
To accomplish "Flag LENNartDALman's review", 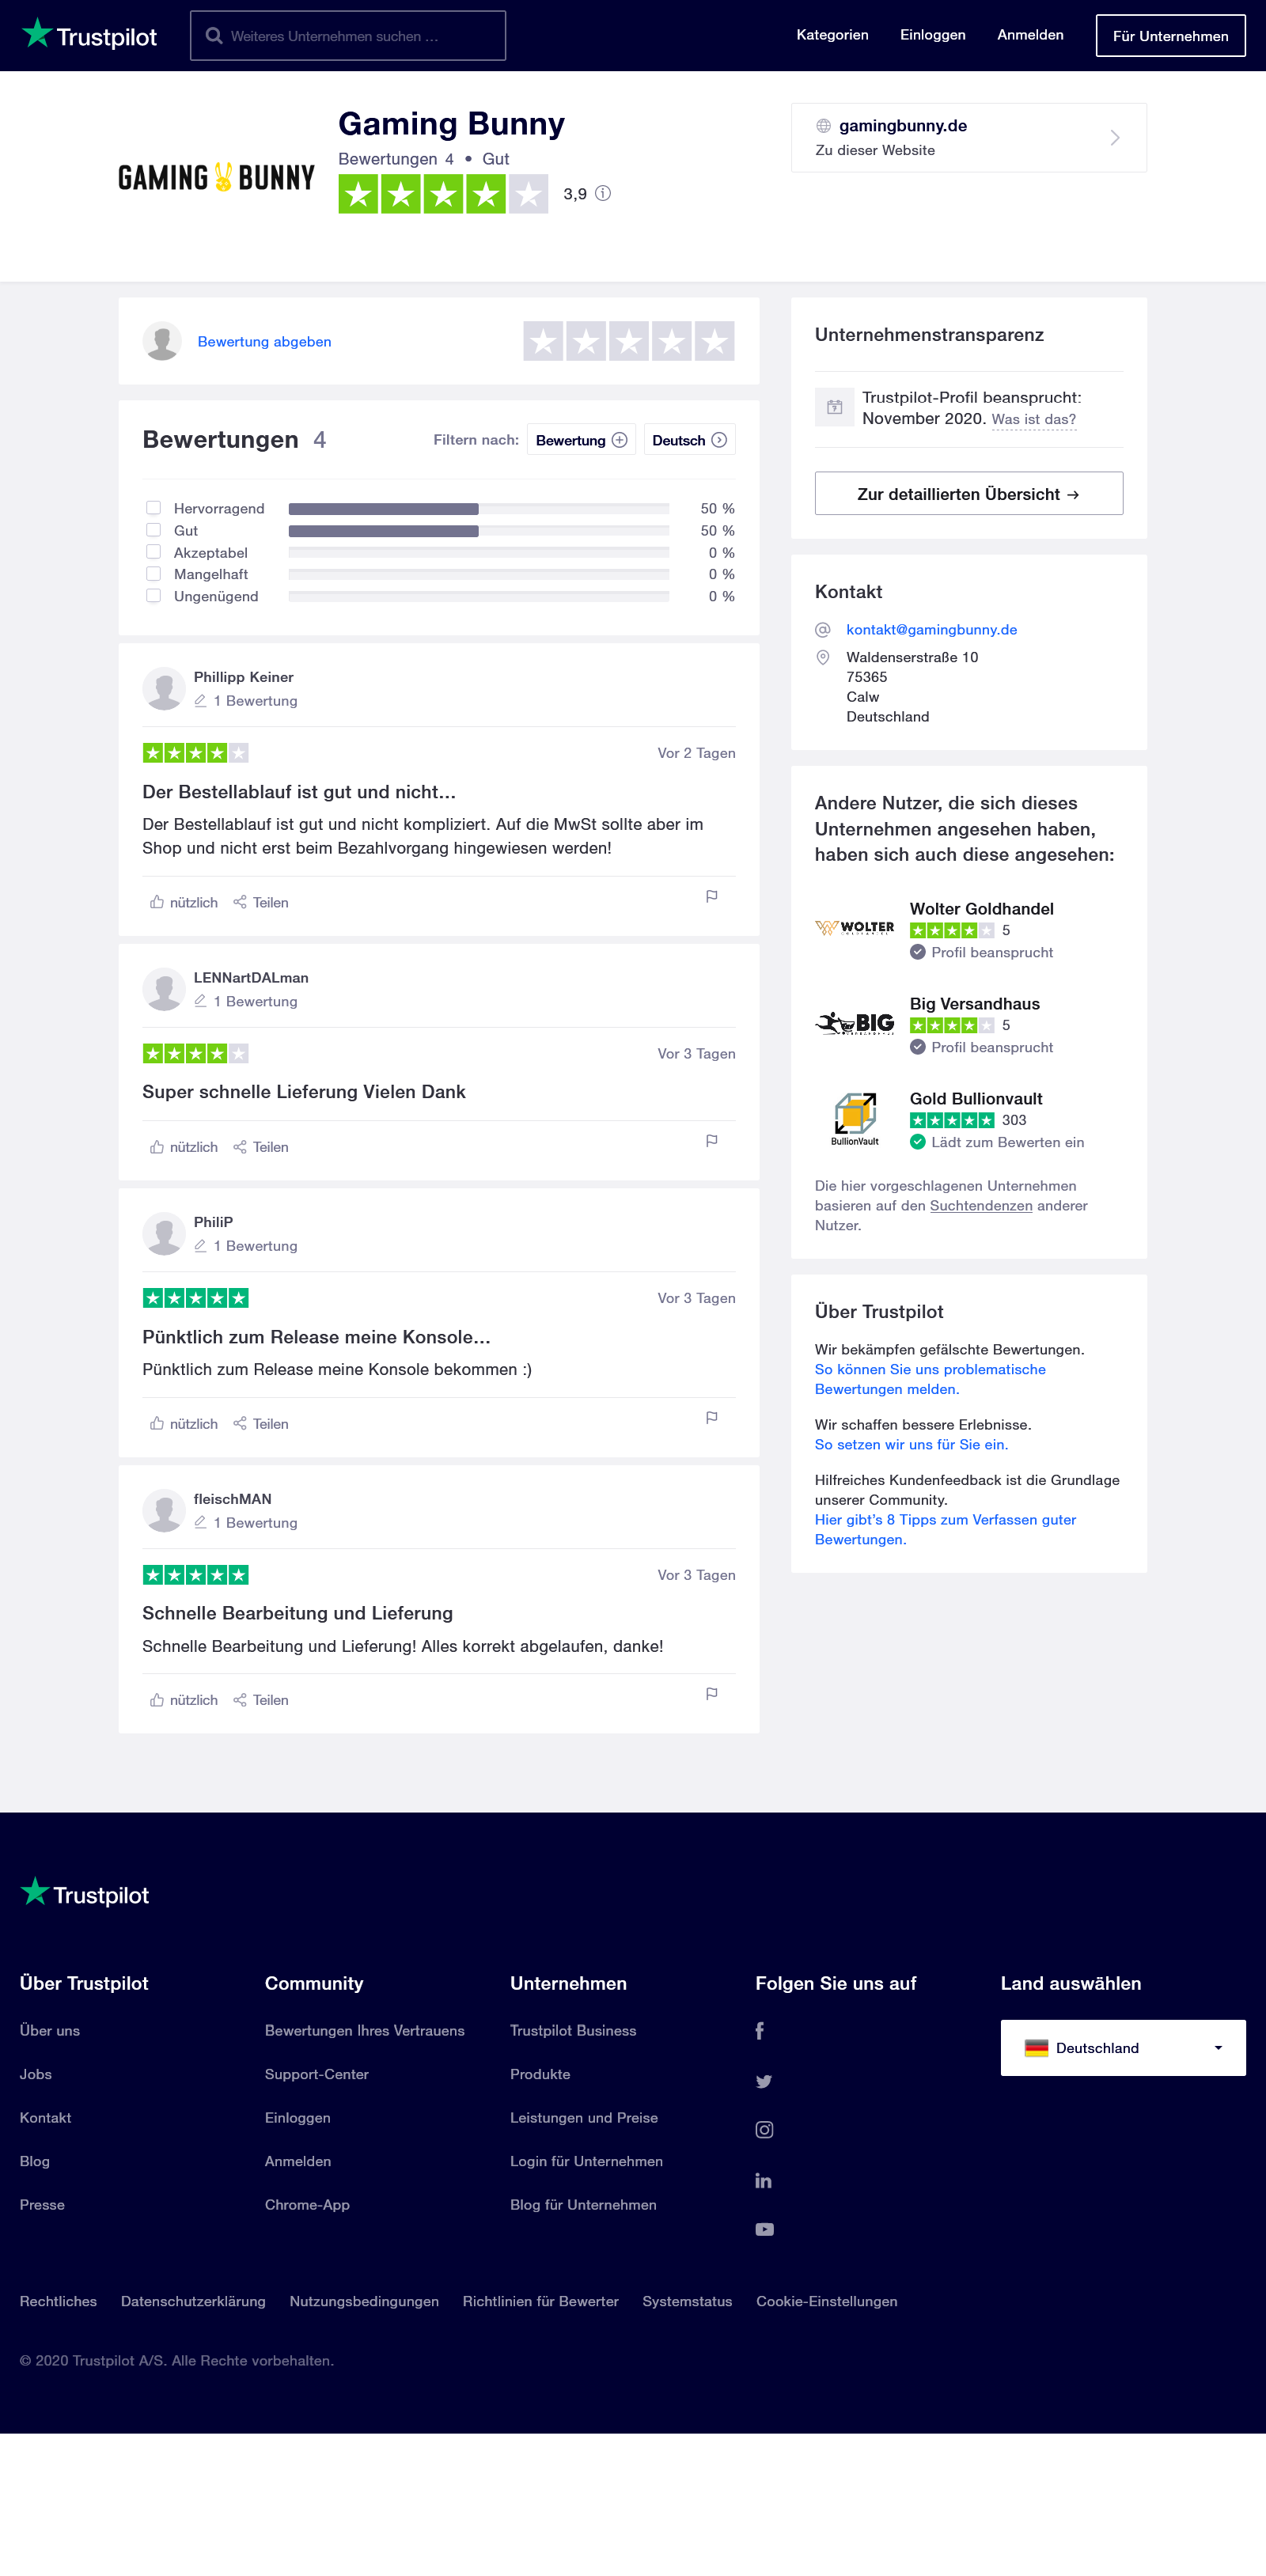I will pos(711,1141).
